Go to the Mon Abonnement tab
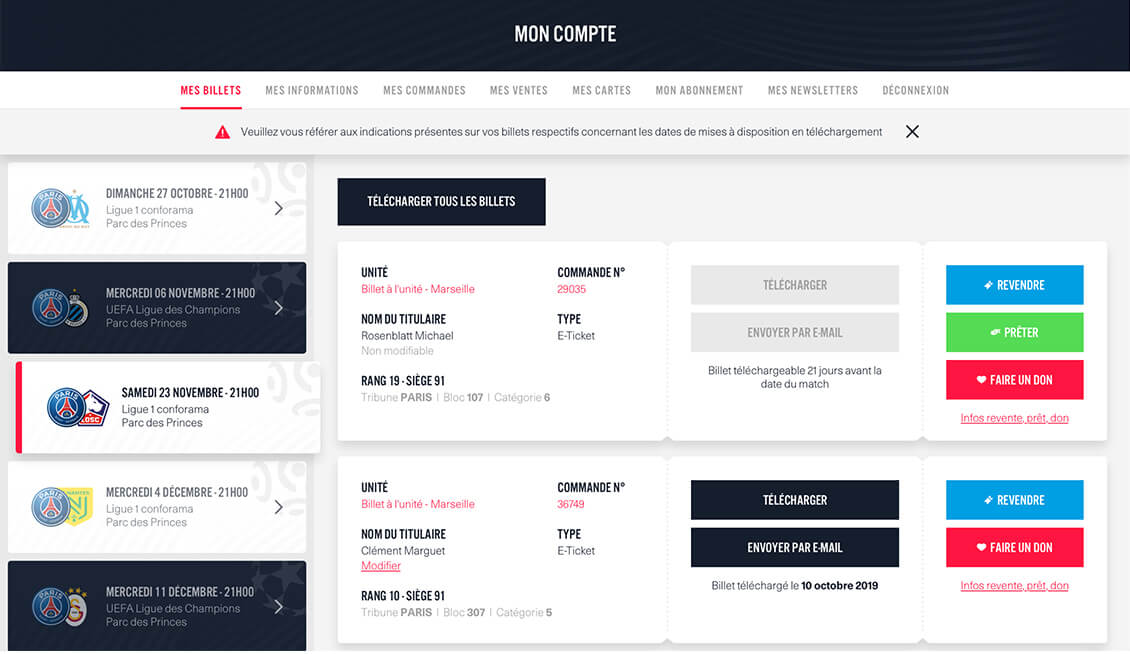The width and height of the screenshot is (1130, 654). tap(699, 90)
